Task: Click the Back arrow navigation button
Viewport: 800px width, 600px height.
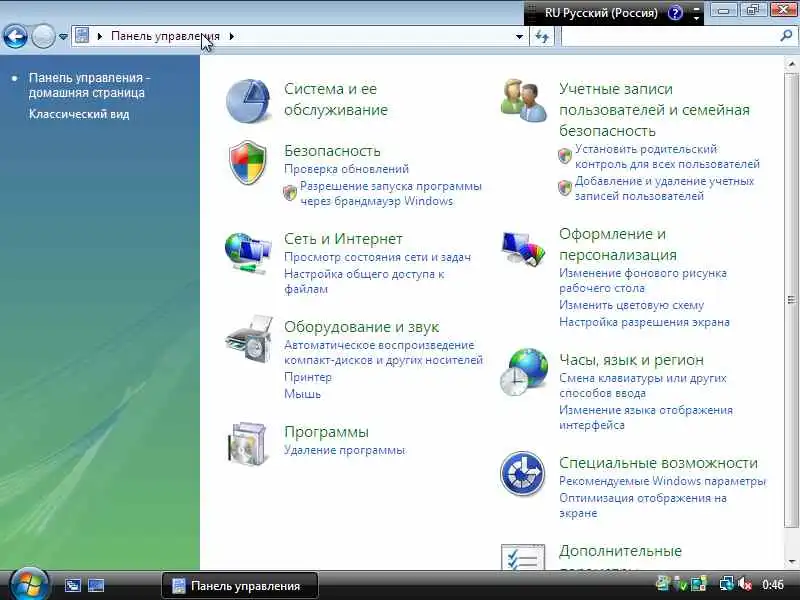Action: [15, 36]
